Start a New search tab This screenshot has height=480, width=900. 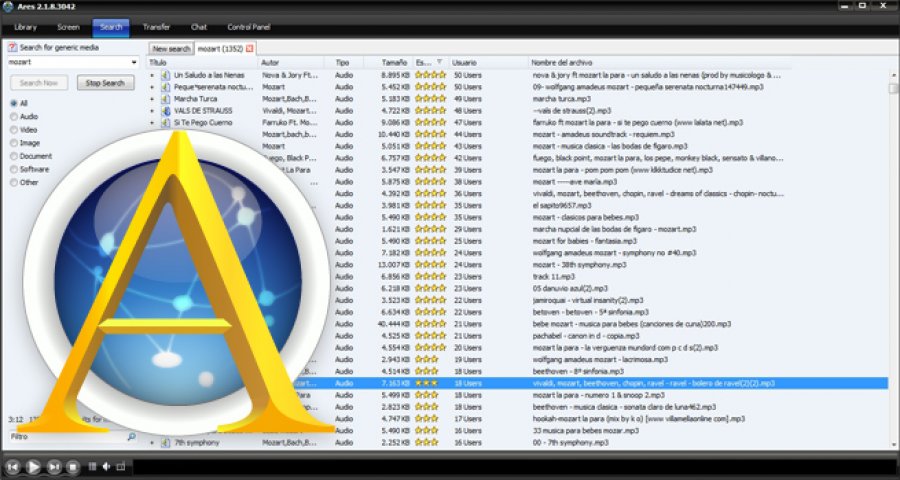point(171,49)
